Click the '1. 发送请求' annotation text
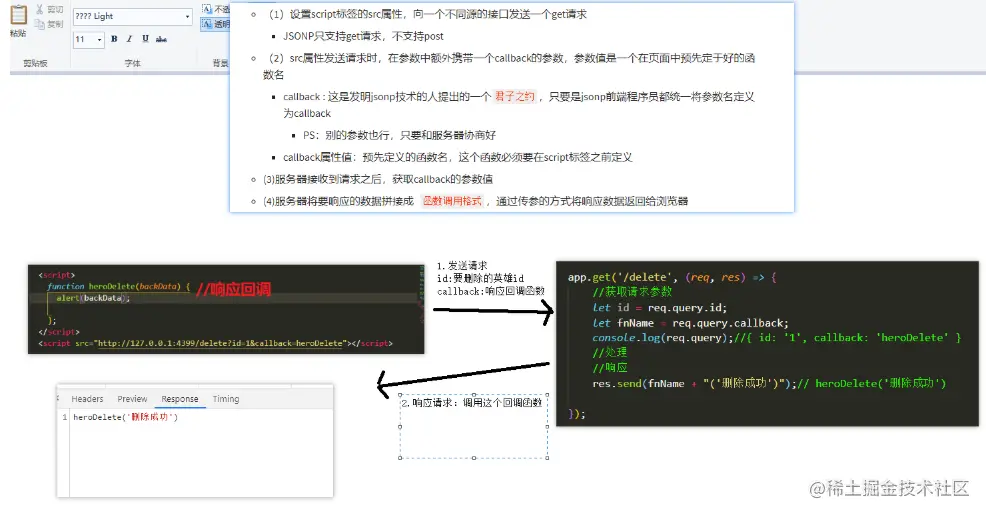The width and height of the screenshot is (986, 515). [x=462, y=266]
